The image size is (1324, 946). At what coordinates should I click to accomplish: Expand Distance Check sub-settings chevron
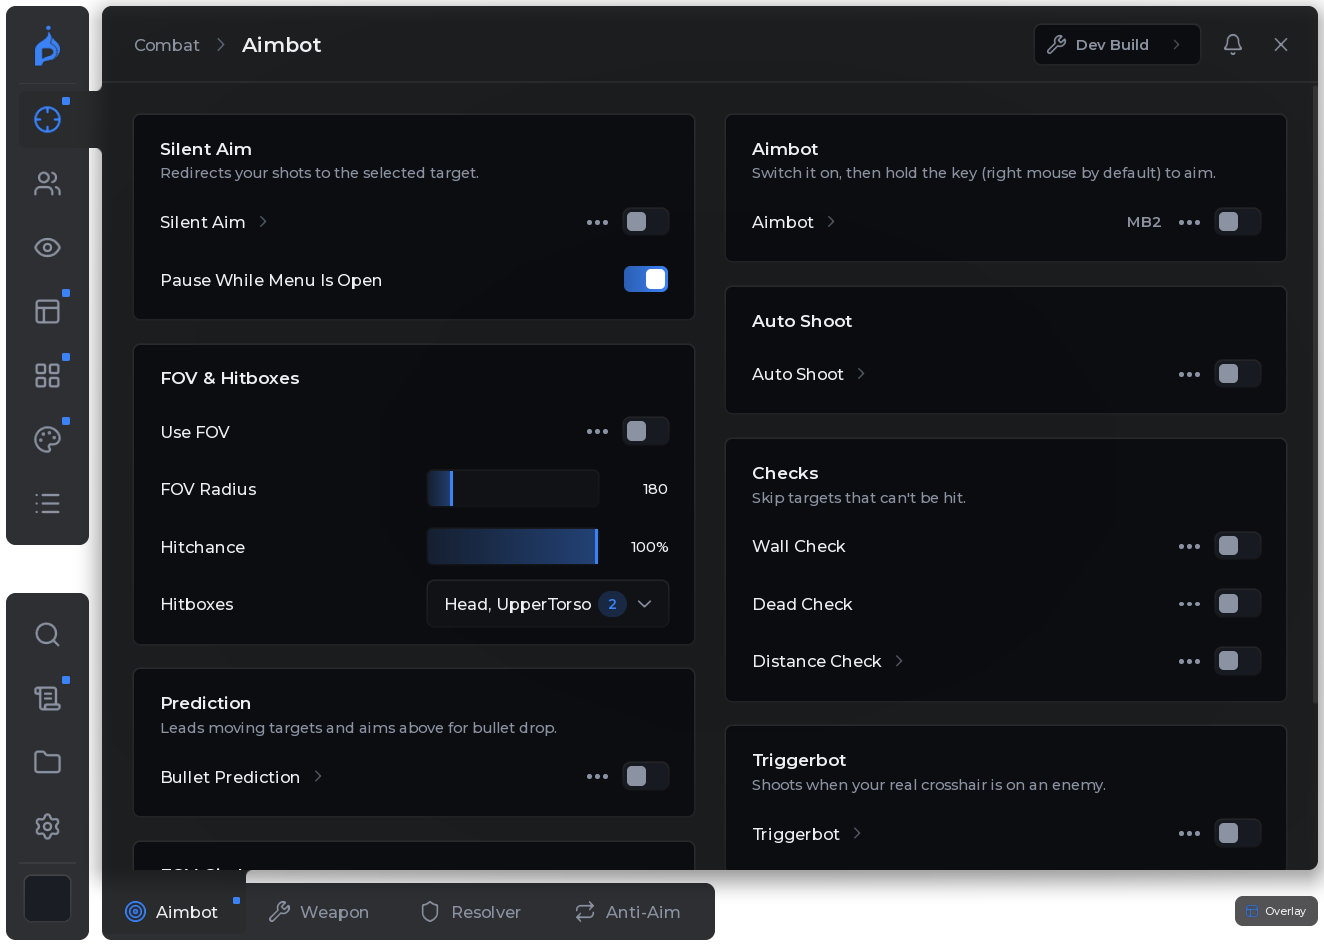coord(899,661)
